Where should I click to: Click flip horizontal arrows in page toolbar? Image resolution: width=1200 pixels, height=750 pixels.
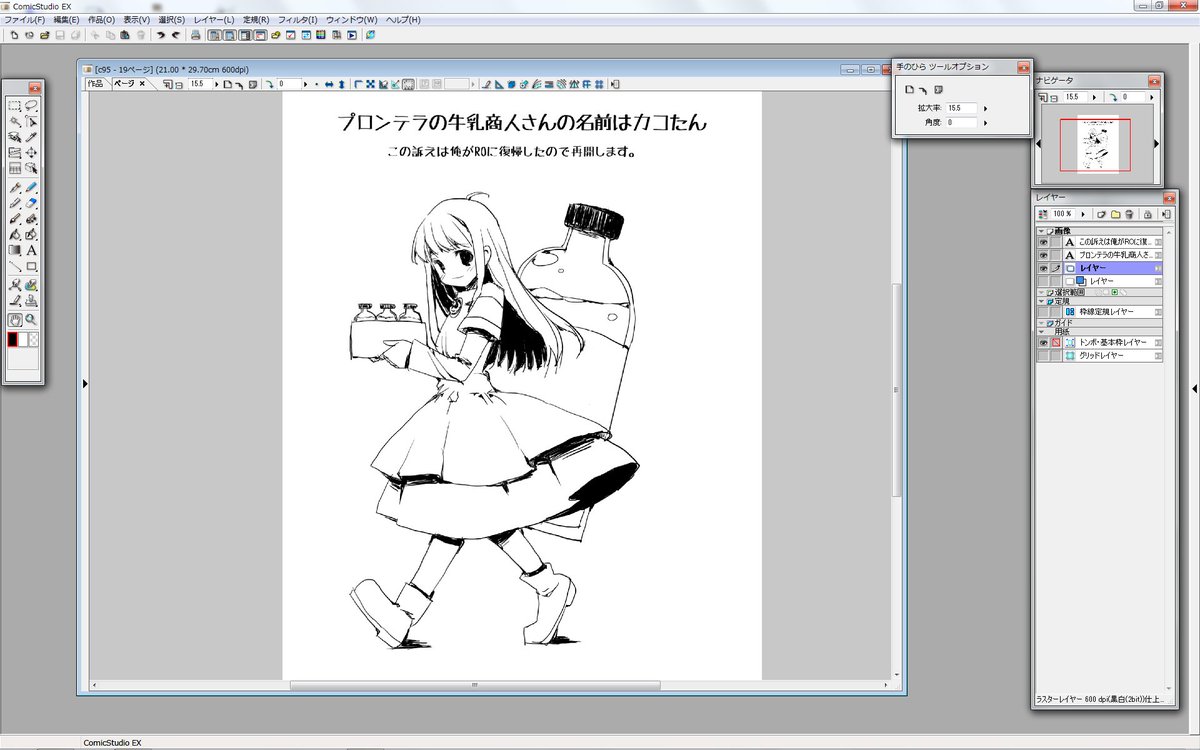click(329, 84)
